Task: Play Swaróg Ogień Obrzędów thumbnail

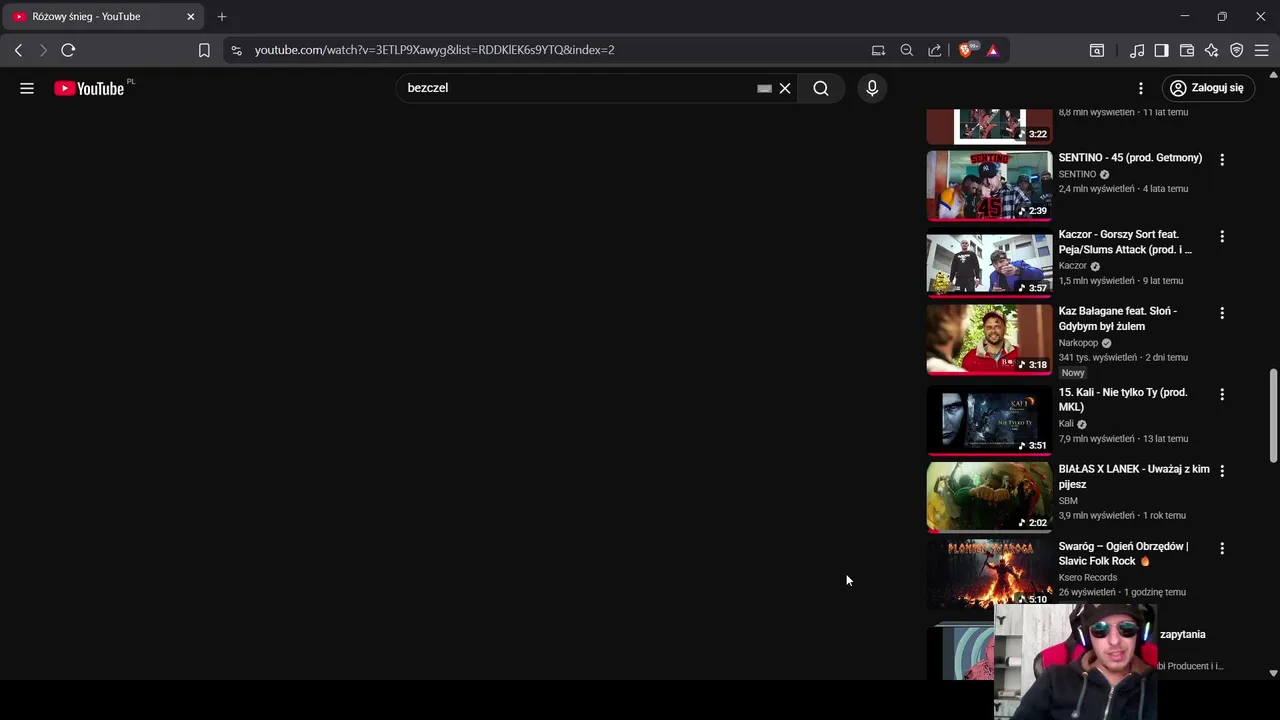Action: pos(989,574)
